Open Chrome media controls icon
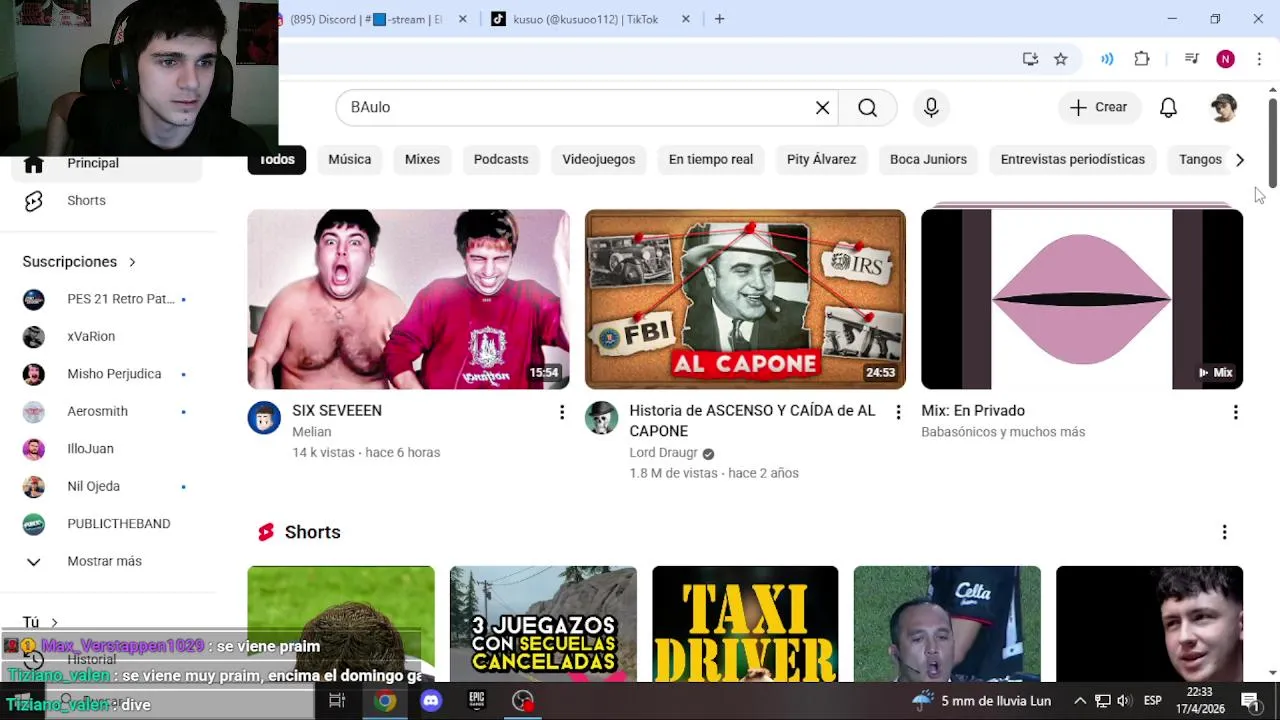Viewport: 1280px width, 720px height. point(1191,59)
